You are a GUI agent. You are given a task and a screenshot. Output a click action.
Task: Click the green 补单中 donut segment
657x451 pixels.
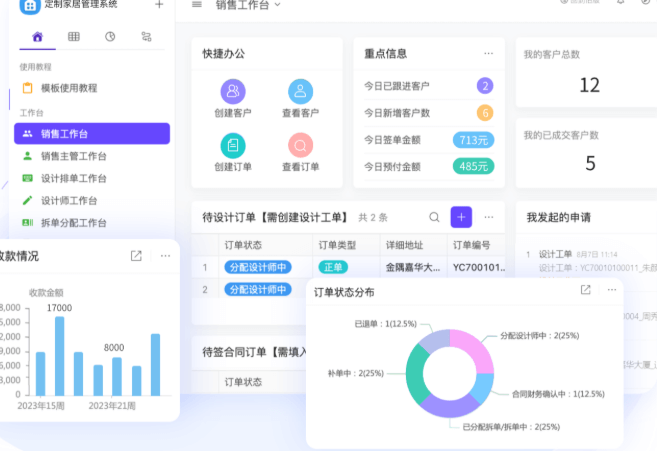[x=416, y=372]
